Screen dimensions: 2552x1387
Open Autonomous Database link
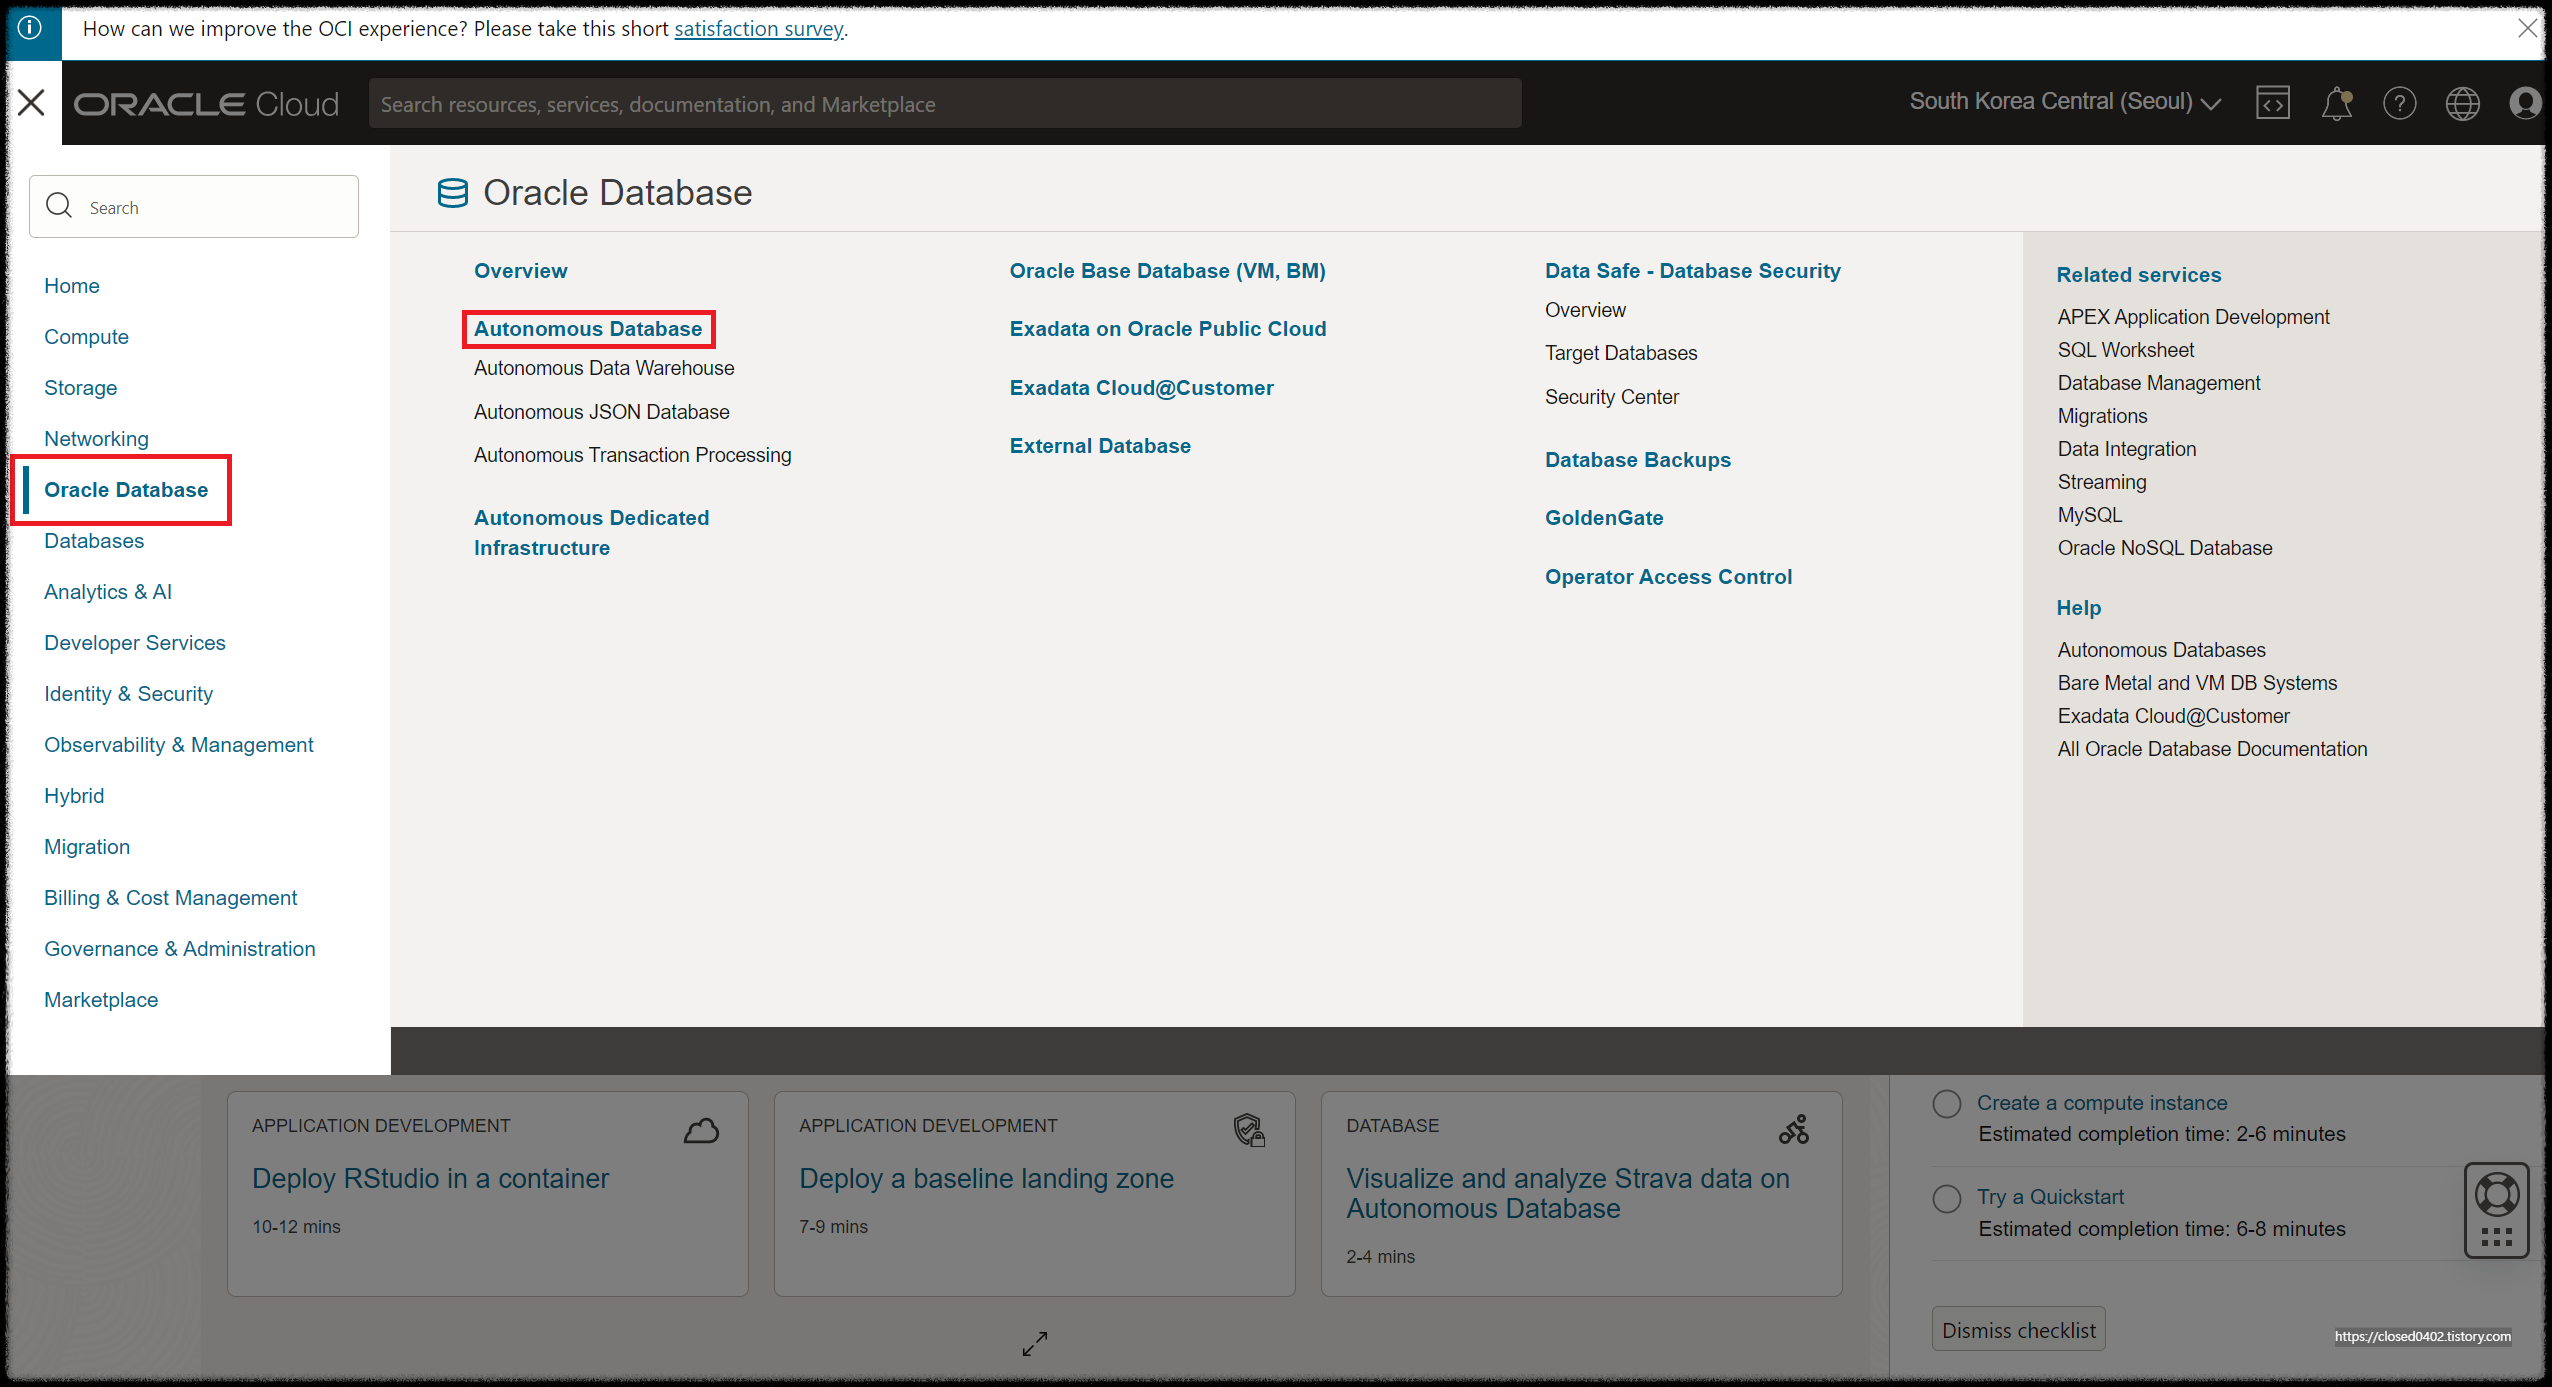(x=588, y=329)
